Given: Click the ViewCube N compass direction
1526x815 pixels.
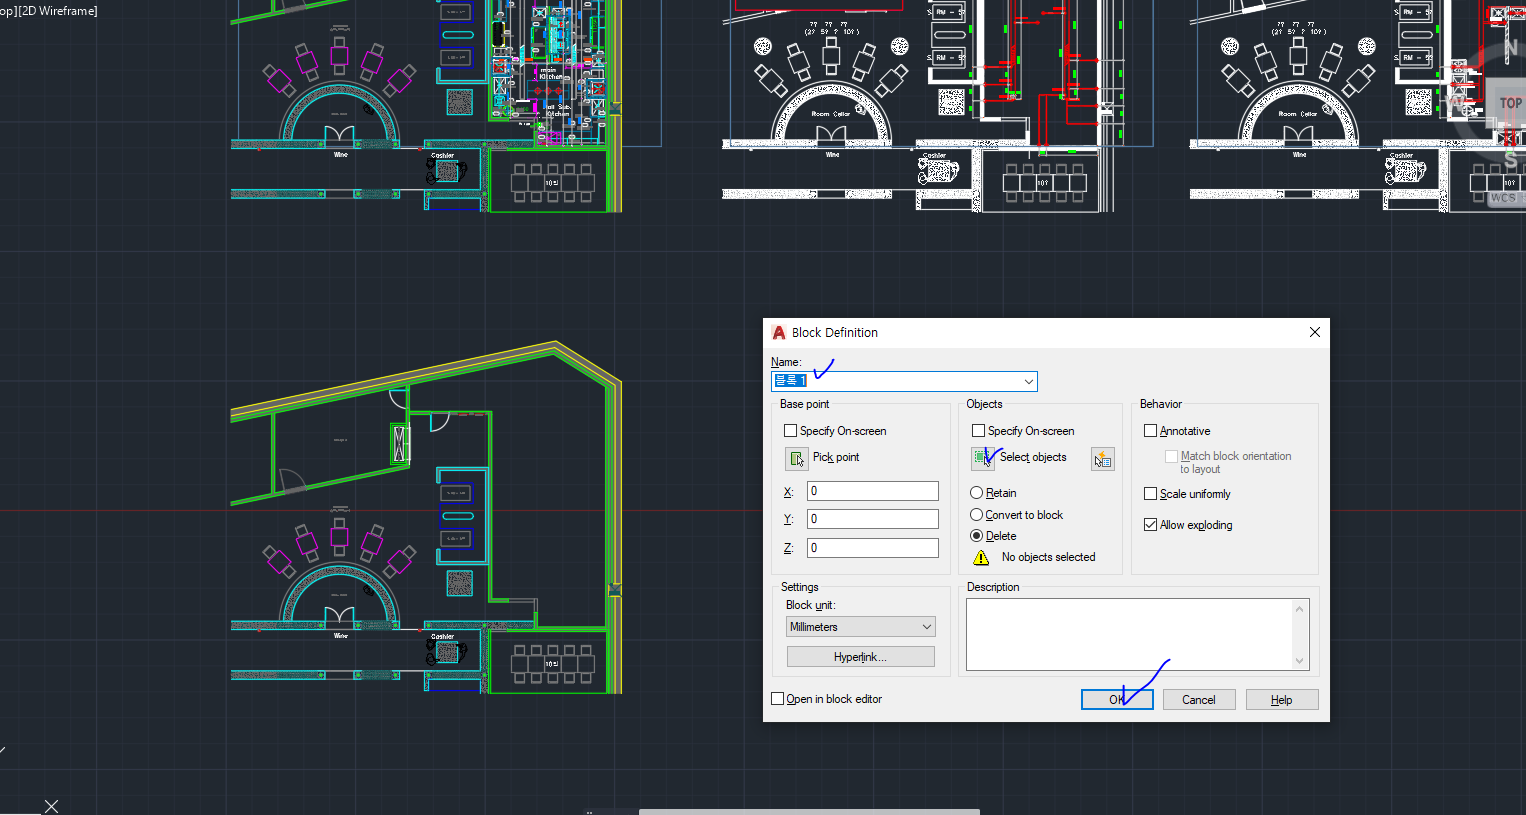Looking at the screenshot, I should pos(1511,48).
